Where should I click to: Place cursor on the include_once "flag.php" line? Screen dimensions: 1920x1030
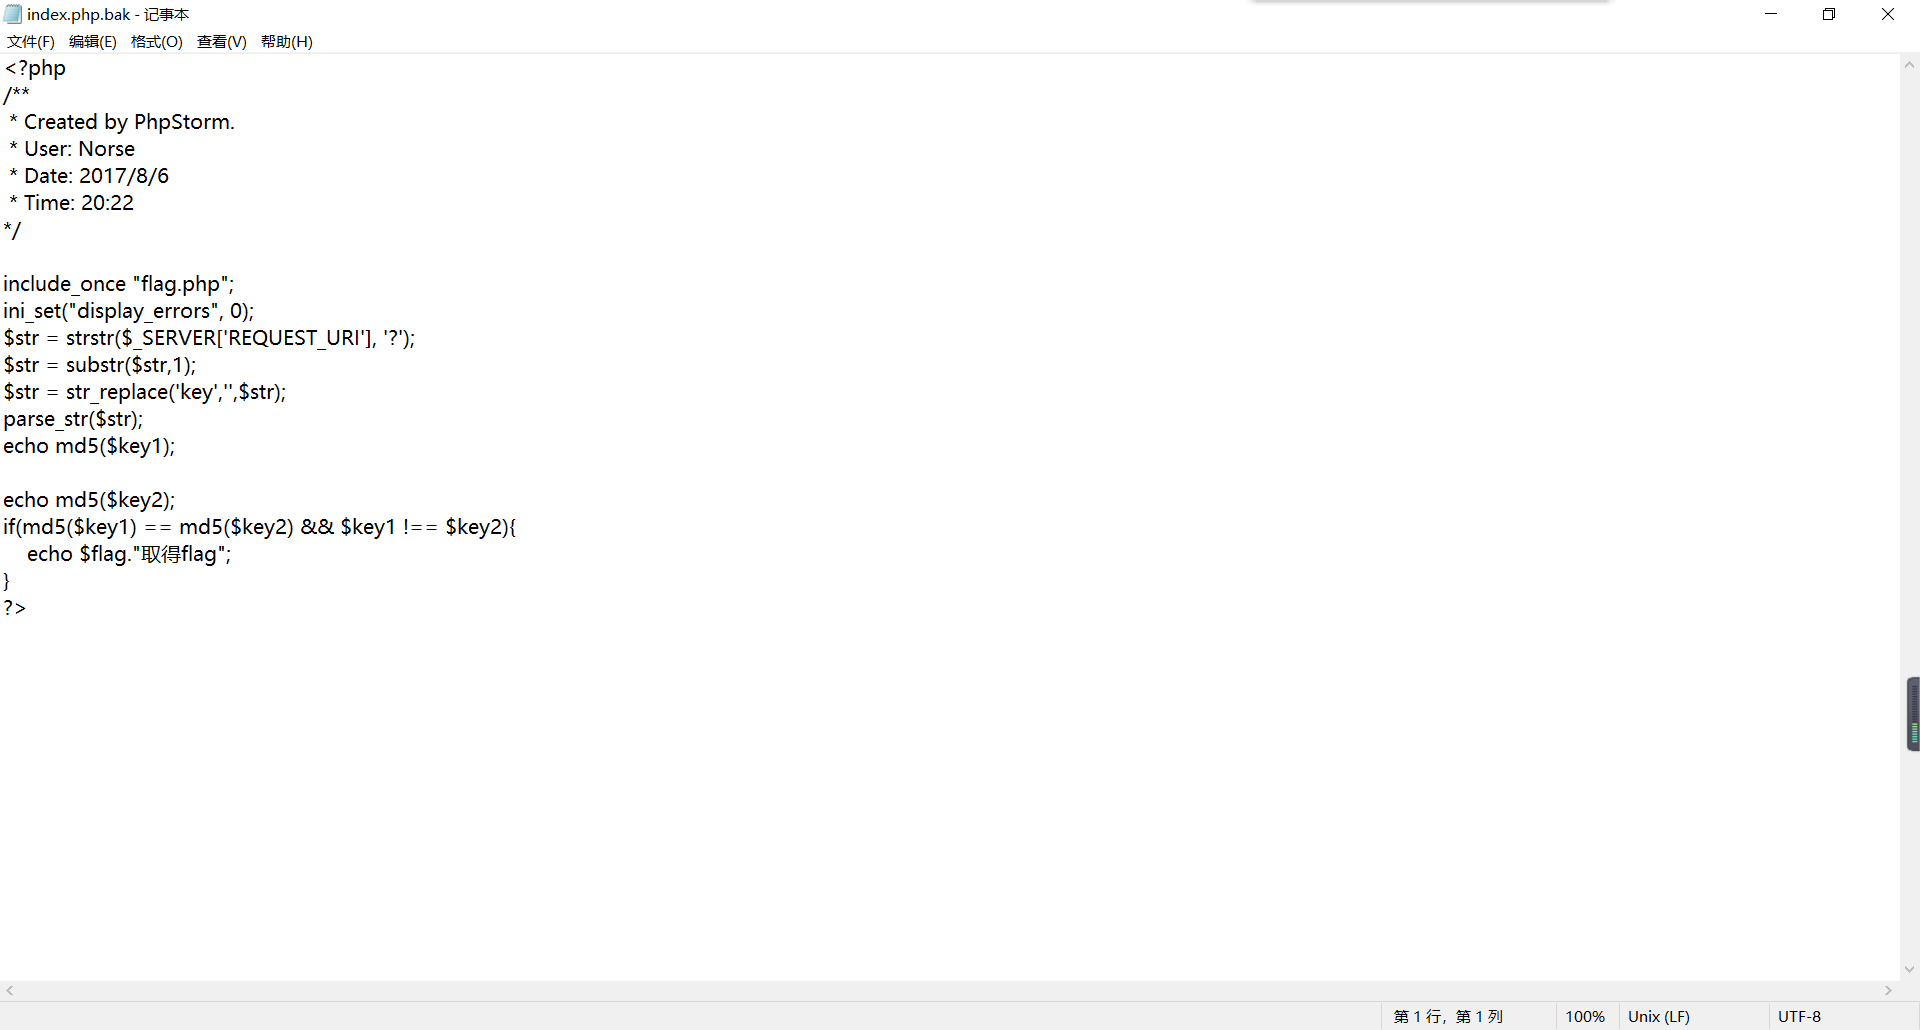[x=118, y=285]
